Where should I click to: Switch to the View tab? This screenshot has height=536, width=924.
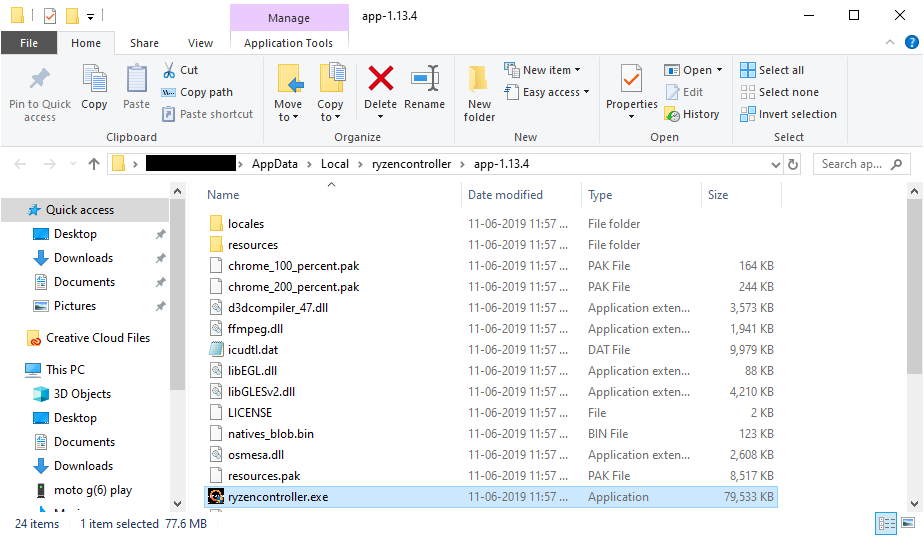[200, 43]
